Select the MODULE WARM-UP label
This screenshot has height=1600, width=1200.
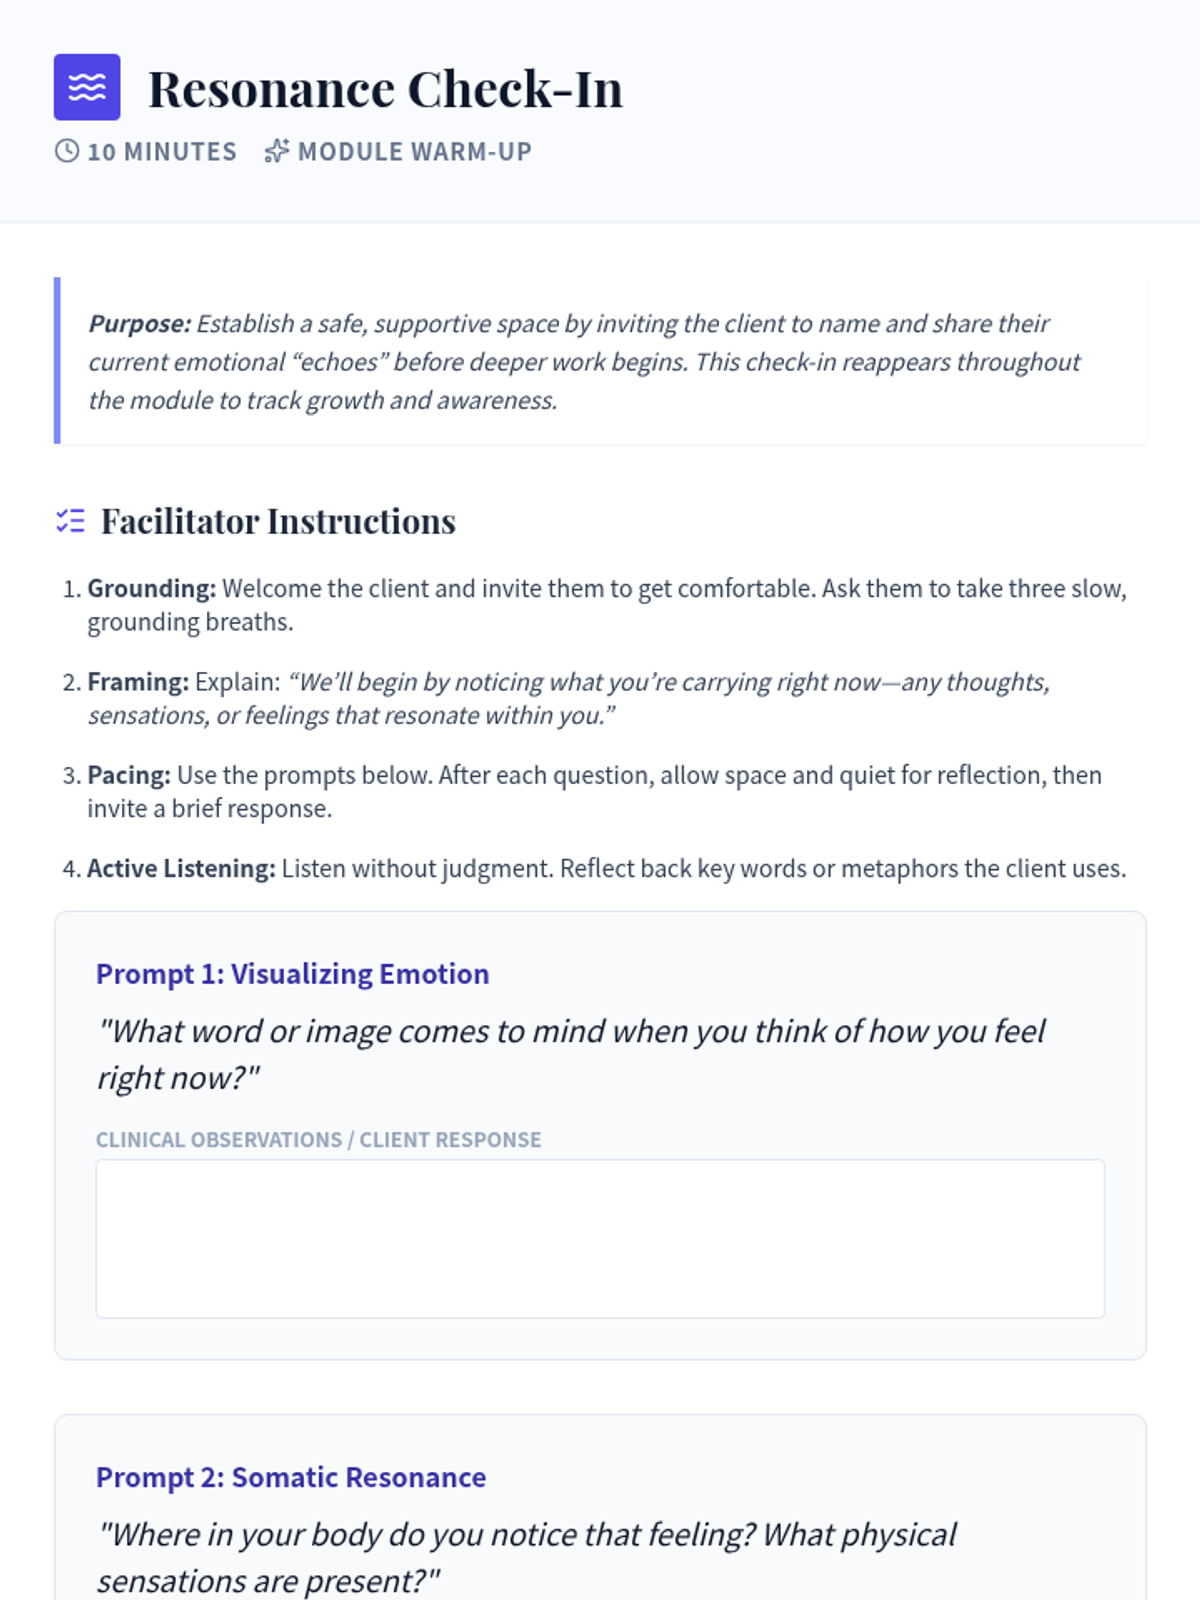(415, 152)
